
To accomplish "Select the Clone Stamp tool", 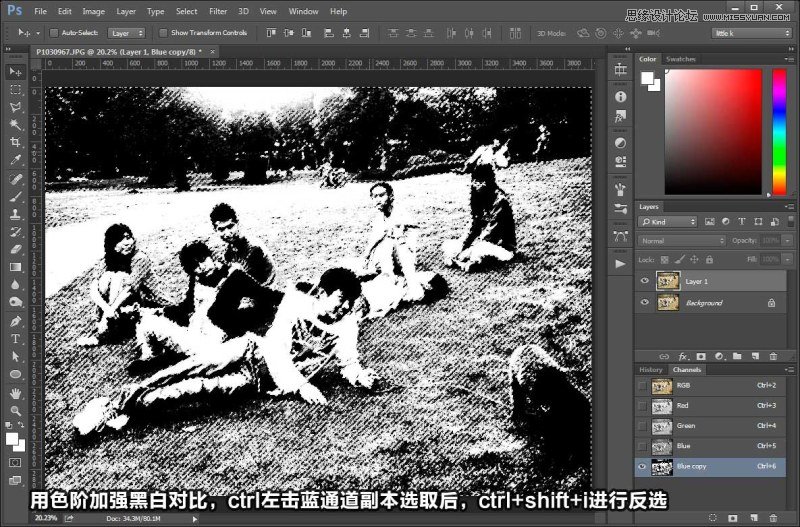I will tap(15, 214).
